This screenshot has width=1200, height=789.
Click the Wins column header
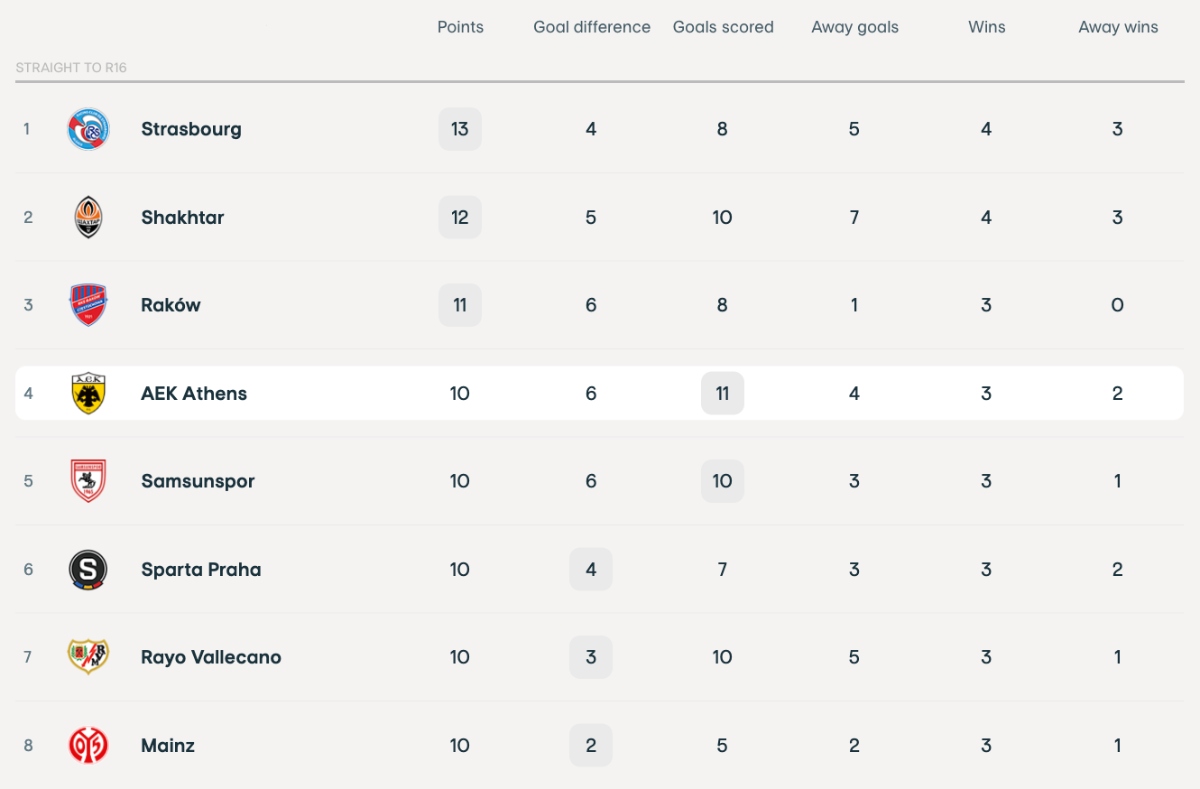coord(986,27)
